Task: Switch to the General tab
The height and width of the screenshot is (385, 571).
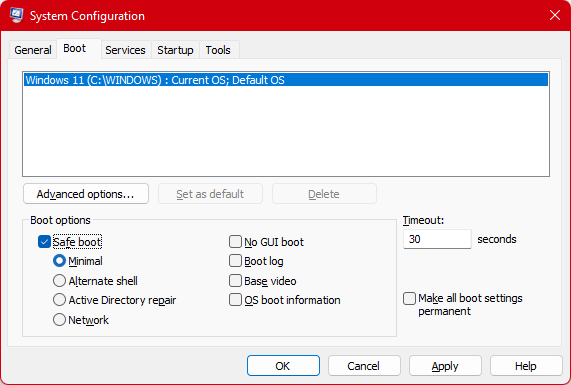Action: click(x=33, y=50)
